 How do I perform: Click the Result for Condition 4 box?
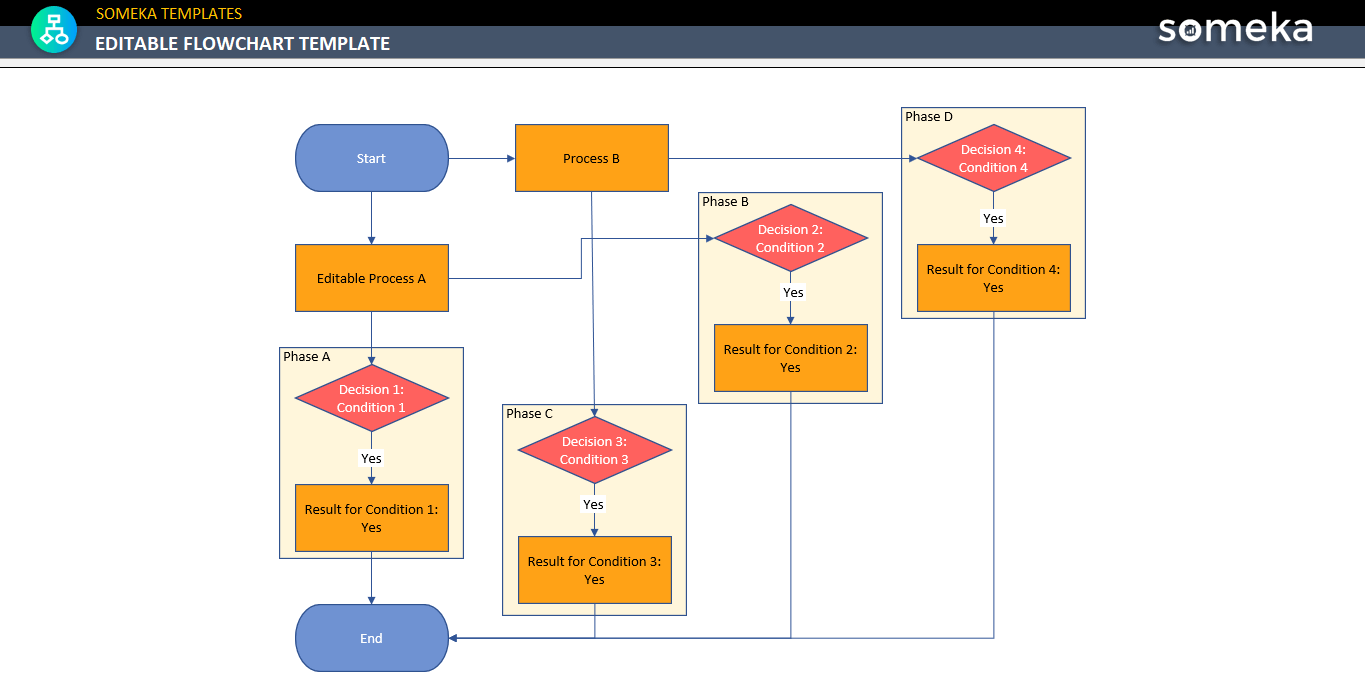pyautogui.click(x=994, y=278)
